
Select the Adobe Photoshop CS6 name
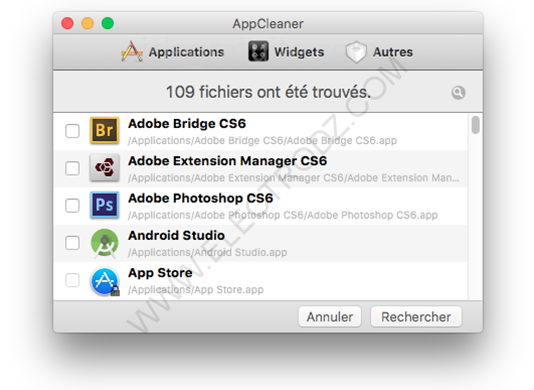[x=201, y=199]
